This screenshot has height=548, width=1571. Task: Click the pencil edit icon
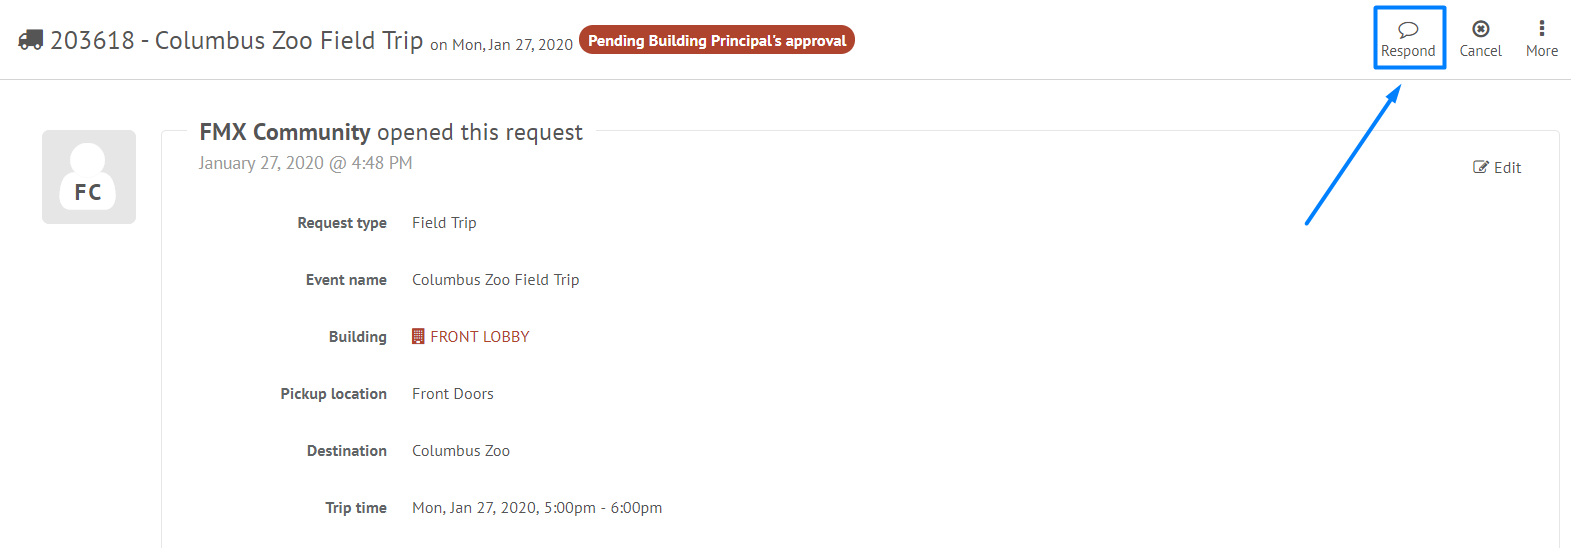(1481, 167)
